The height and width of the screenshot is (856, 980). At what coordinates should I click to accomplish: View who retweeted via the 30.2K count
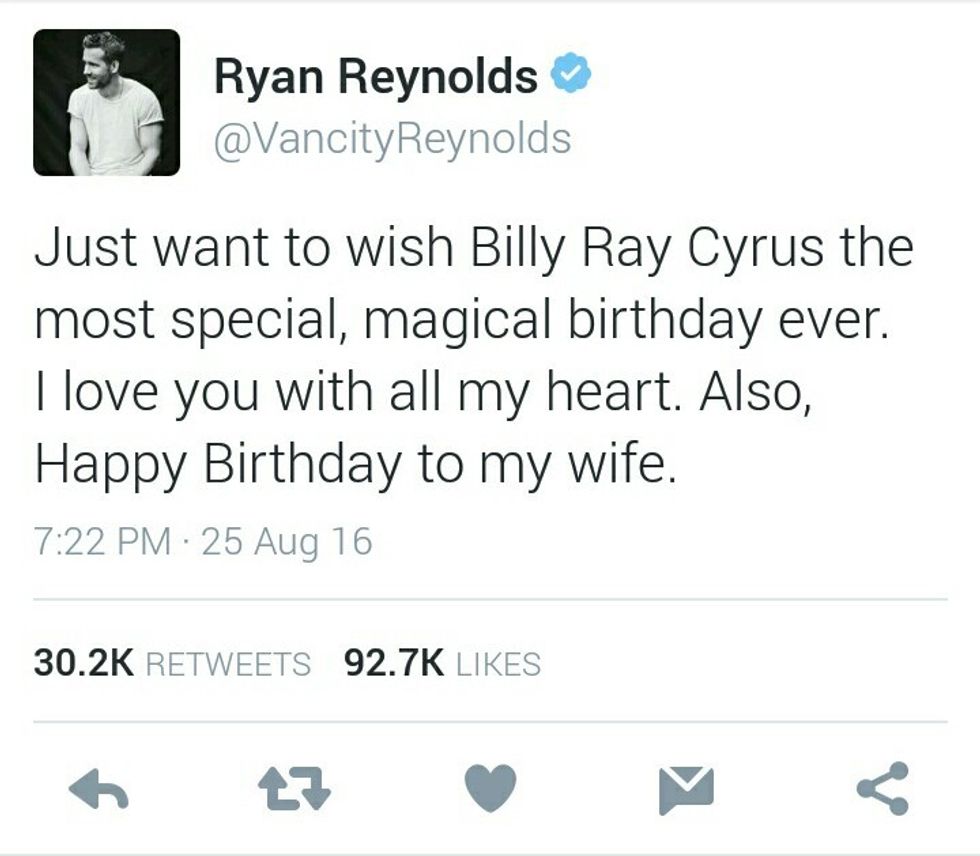pyautogui.click(x=84, y=663)
